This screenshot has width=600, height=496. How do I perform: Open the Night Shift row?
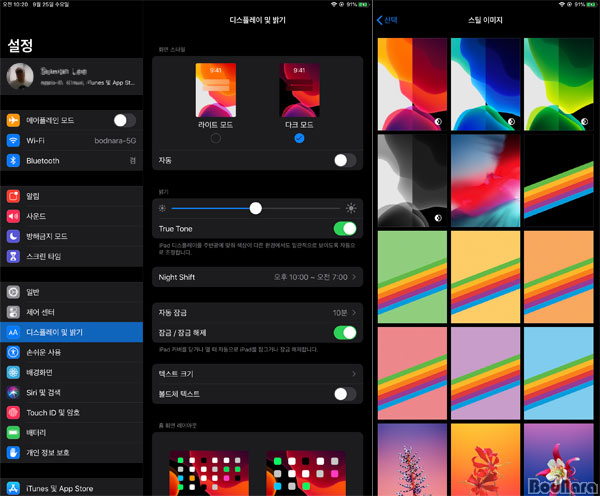(258, 277)
